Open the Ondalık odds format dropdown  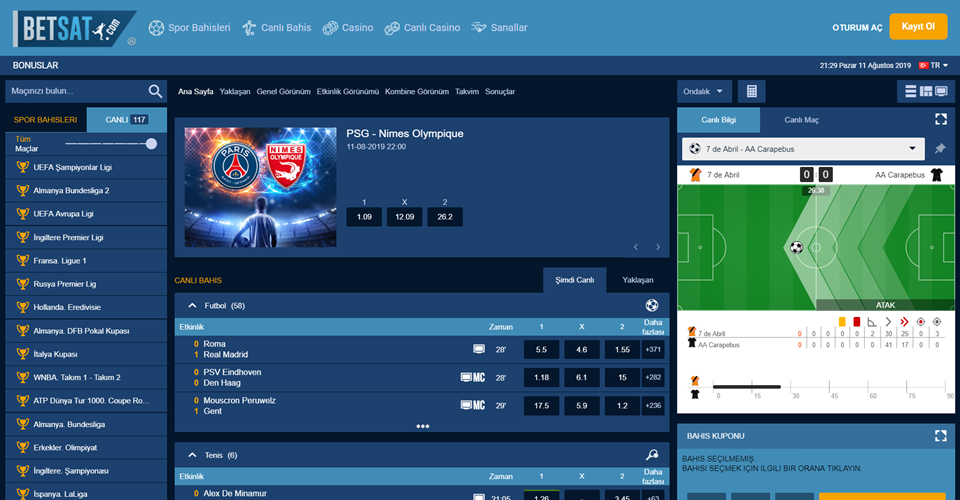click(704, 92)
